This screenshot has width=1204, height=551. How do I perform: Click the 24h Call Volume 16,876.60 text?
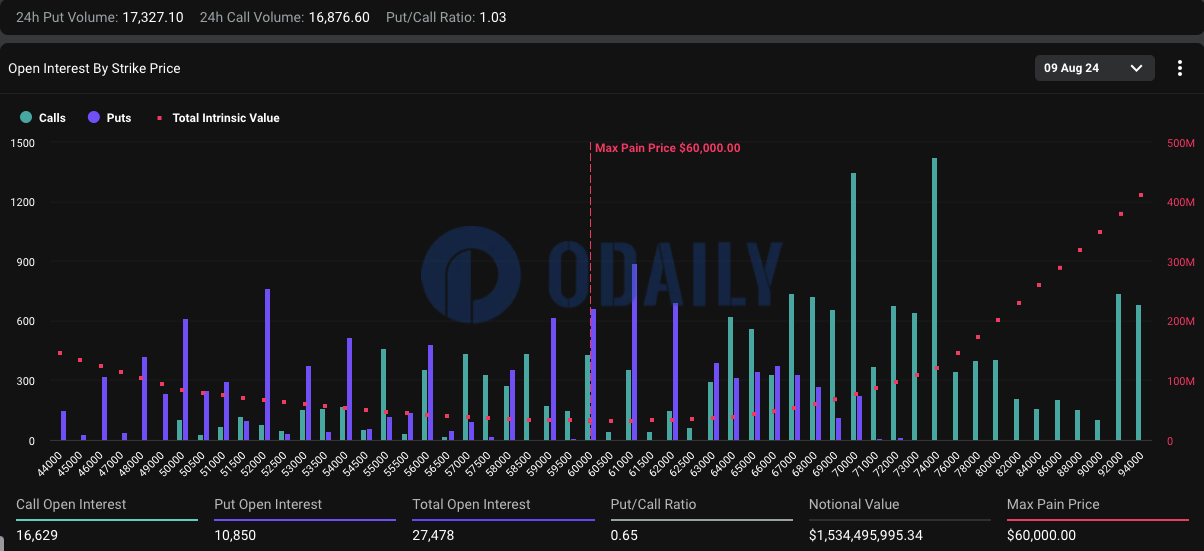pyautogui.click(x=284, y=18)
